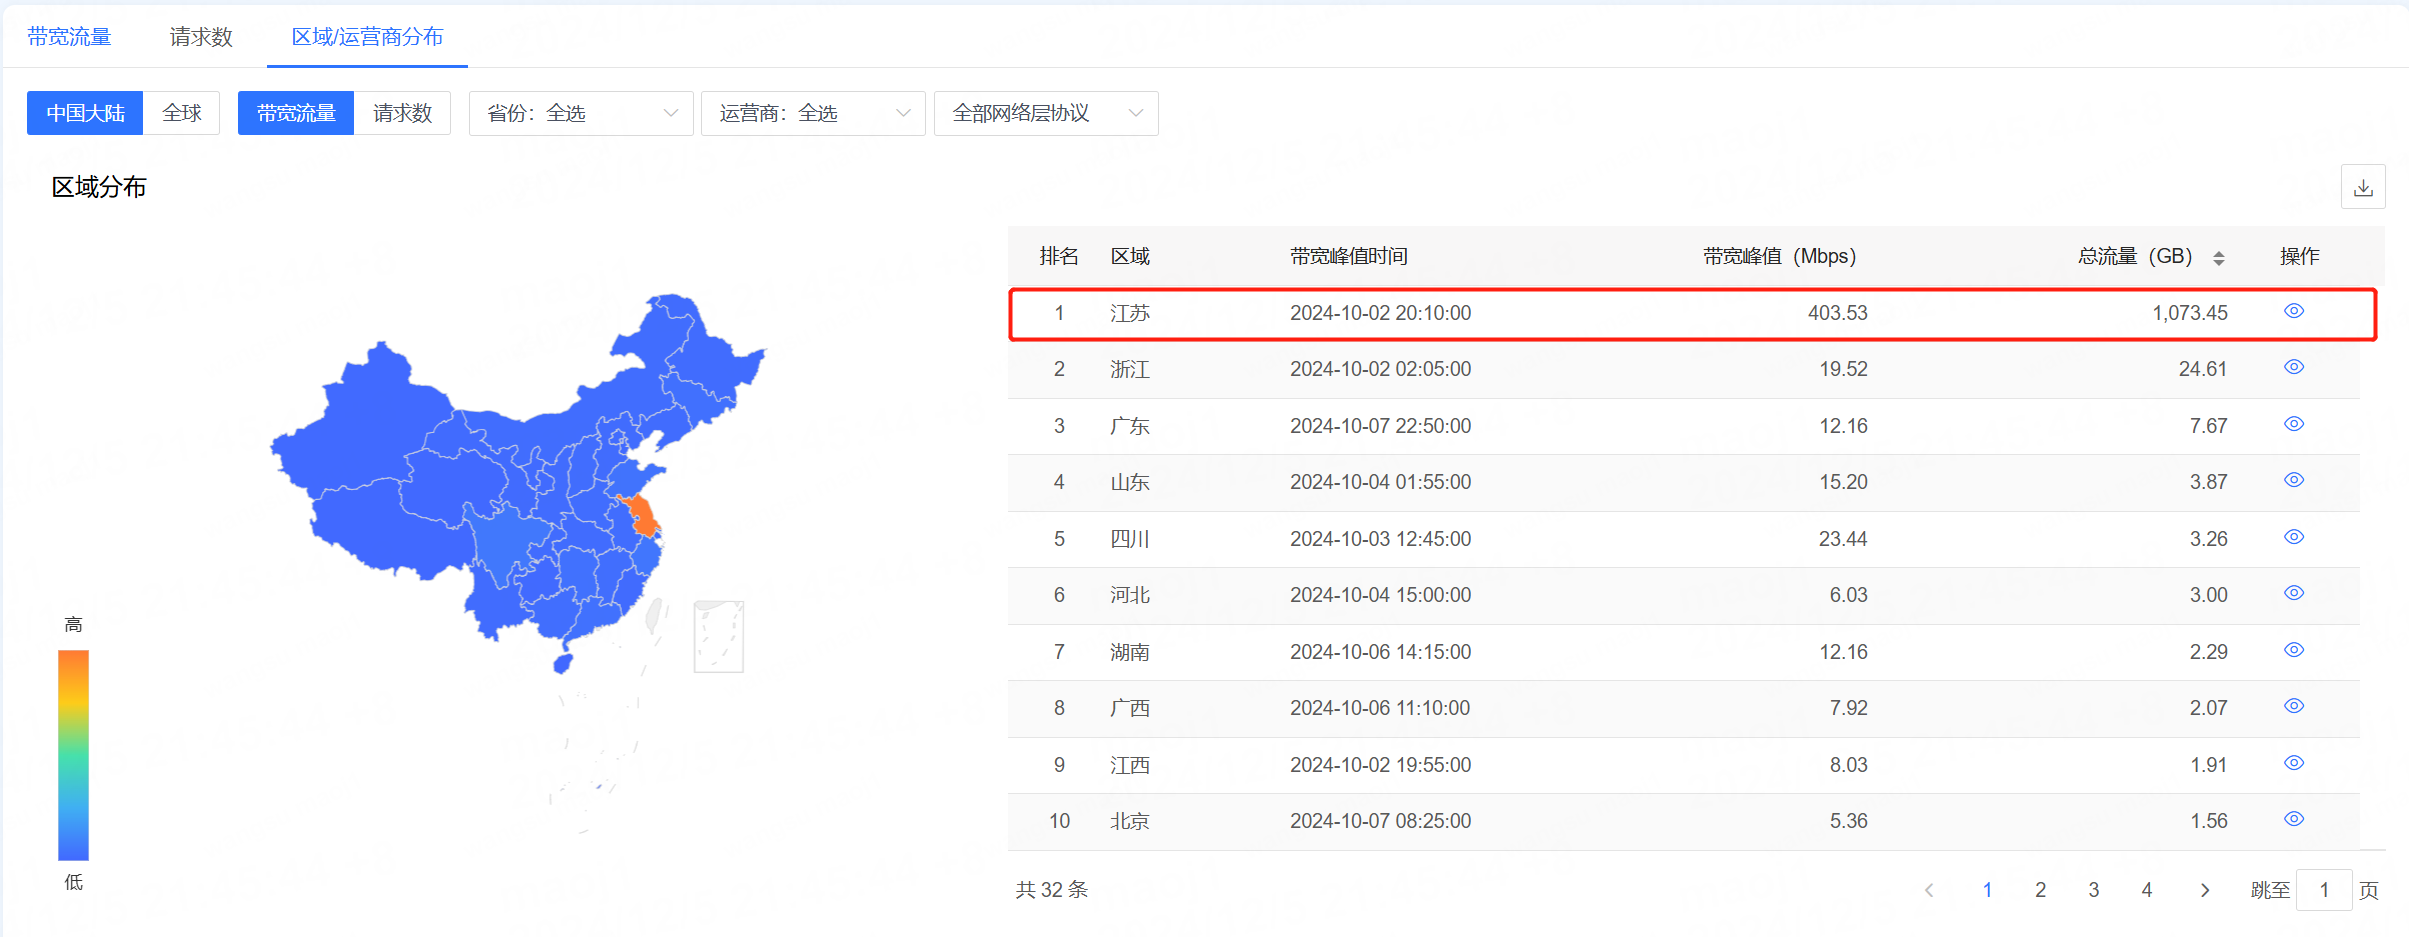The height and width of the screenshot is (937, 2409).
Task: Click the eye icon in the 江苏 row
Action: pos(2294,311)
